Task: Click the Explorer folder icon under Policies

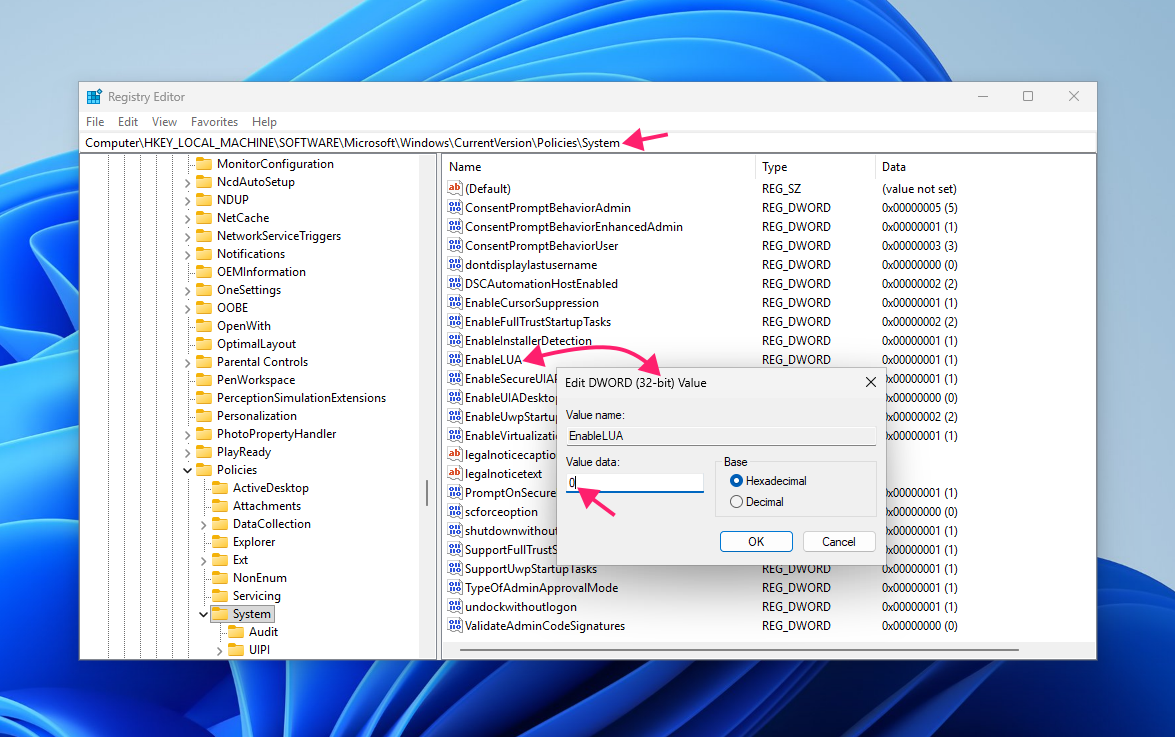Action: [220, 542]
